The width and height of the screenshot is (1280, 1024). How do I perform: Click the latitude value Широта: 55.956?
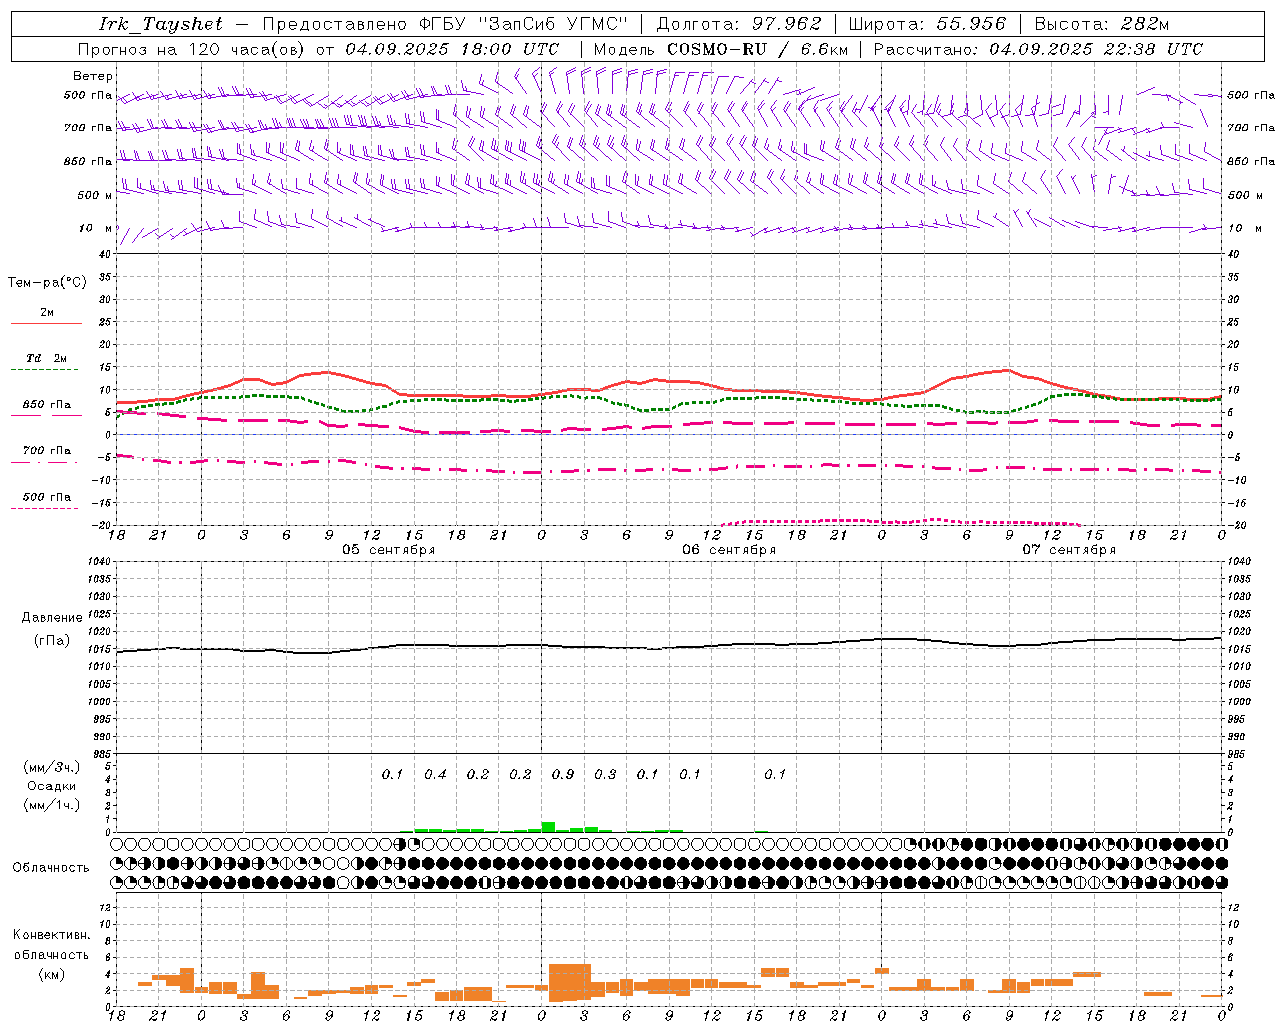[x=927, y=24]
